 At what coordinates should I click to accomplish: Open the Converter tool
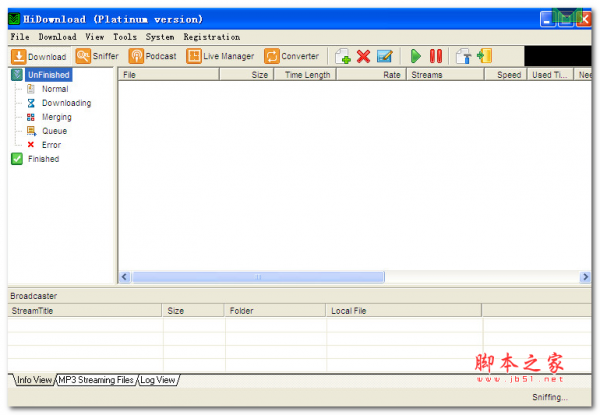292,56
